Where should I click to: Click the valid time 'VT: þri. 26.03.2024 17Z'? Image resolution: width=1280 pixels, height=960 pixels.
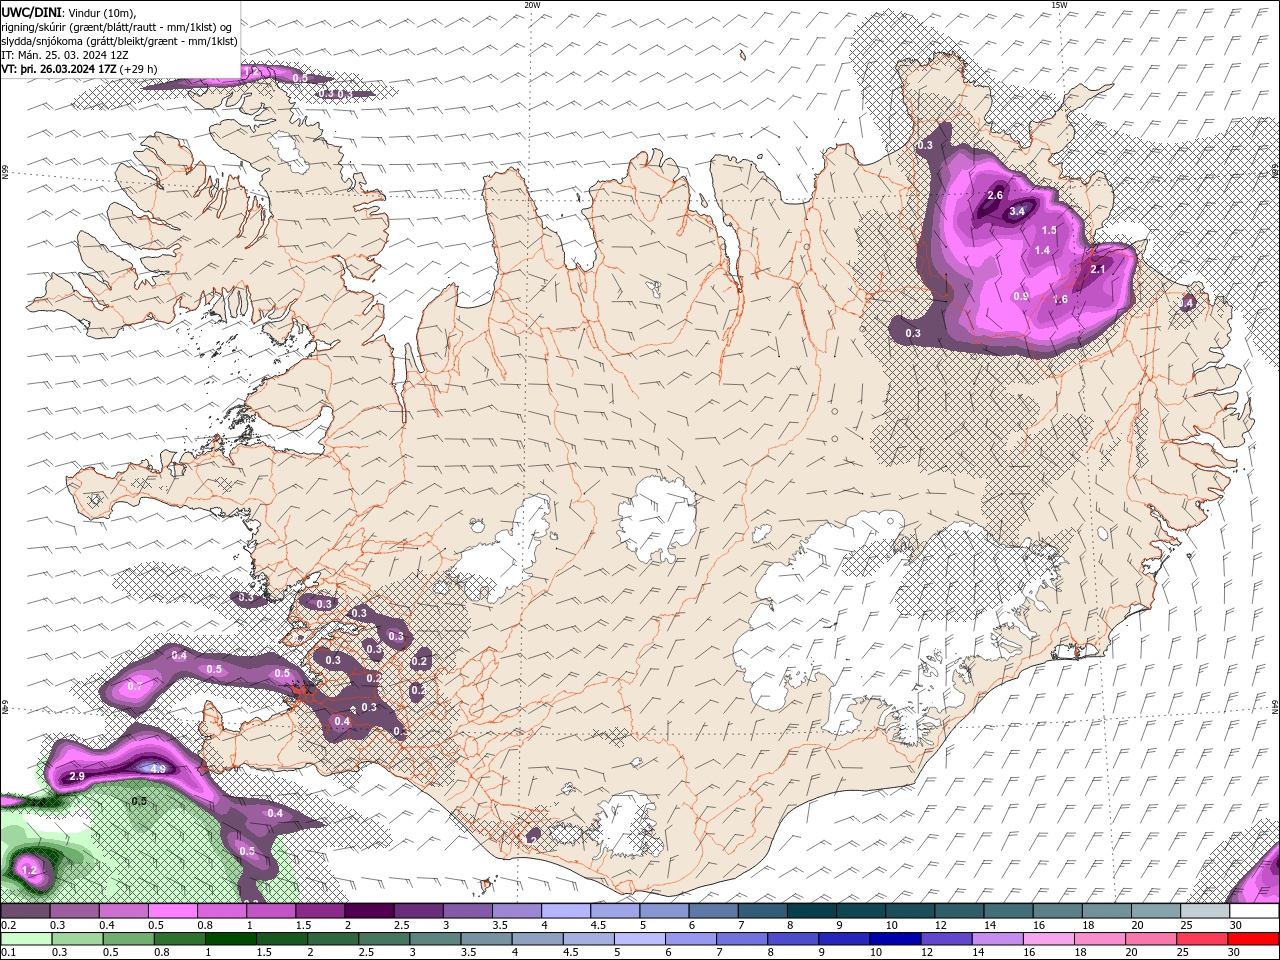click(x=60, y=68)
